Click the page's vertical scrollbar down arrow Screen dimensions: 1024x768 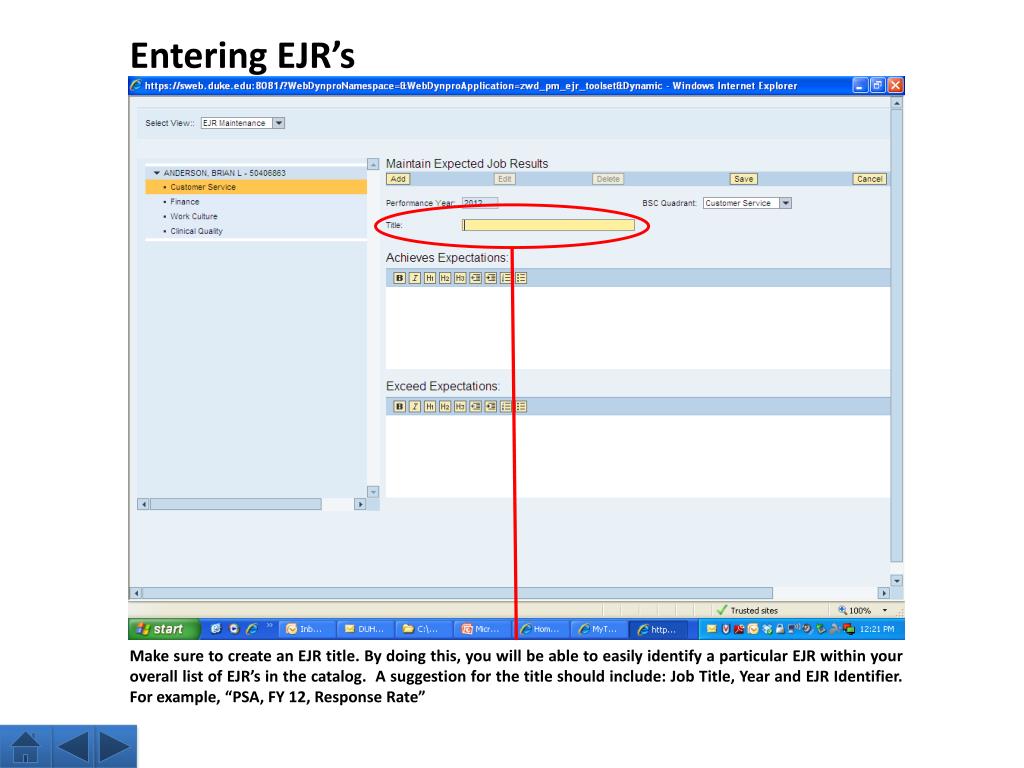897,581
